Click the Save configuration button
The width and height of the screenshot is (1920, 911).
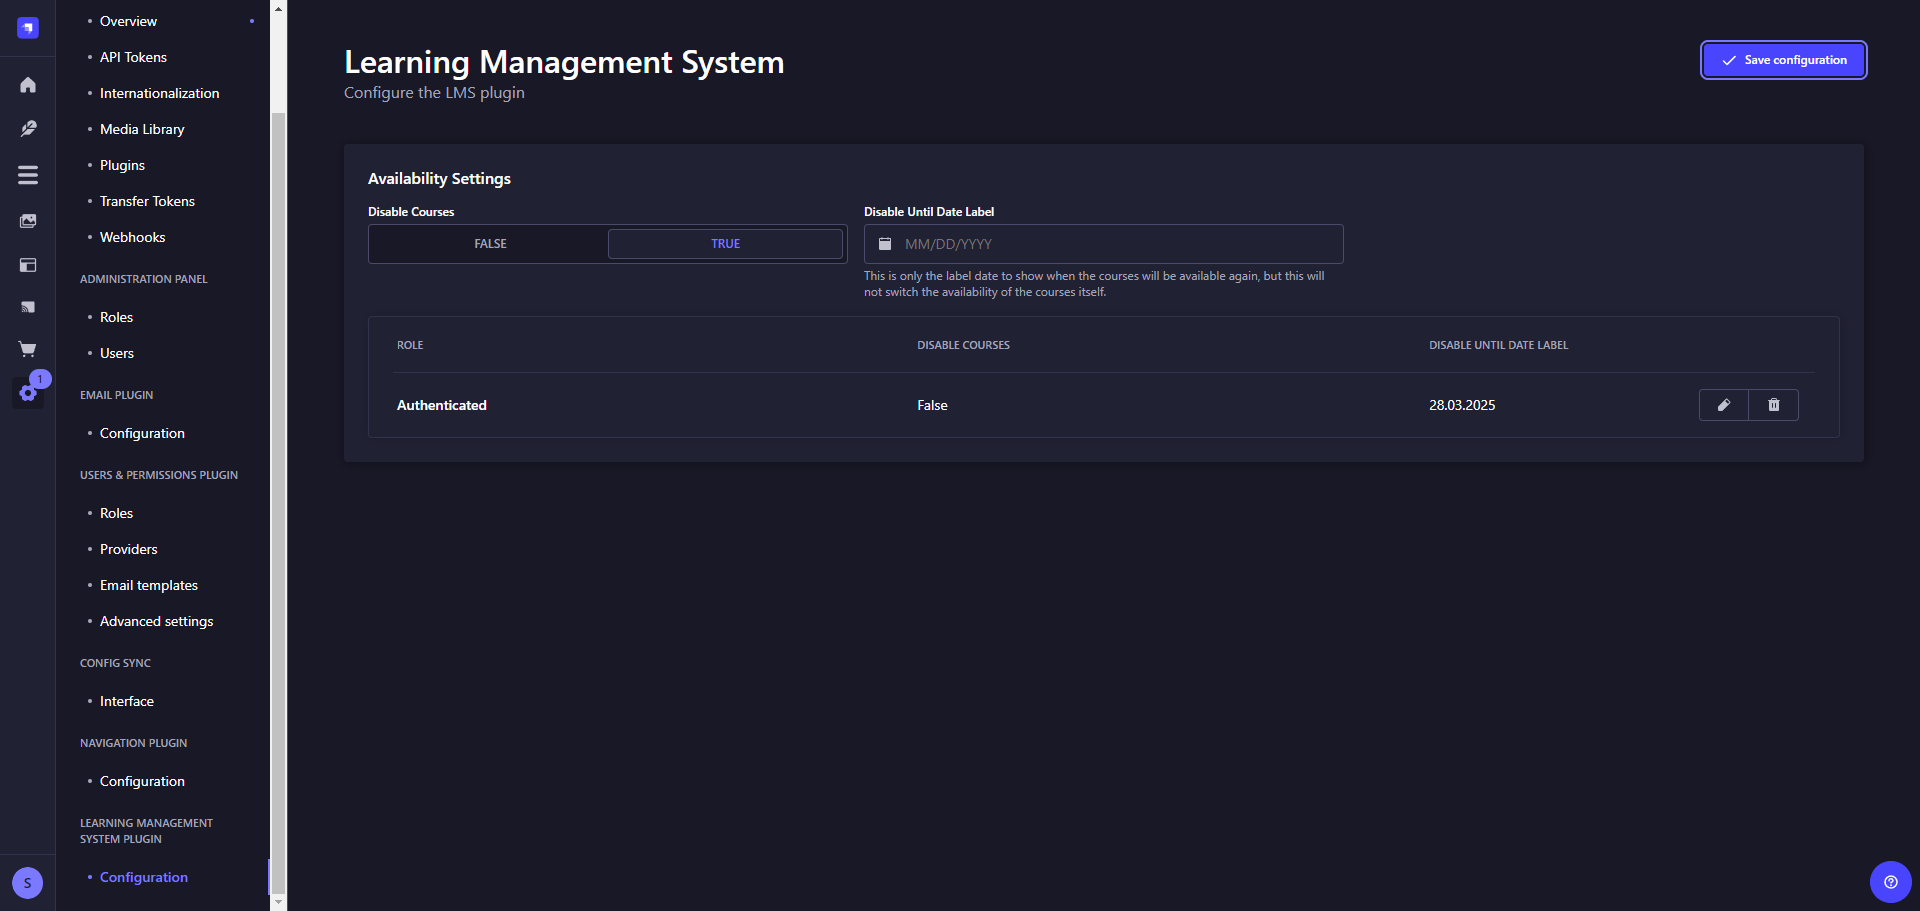[1782, 60]
